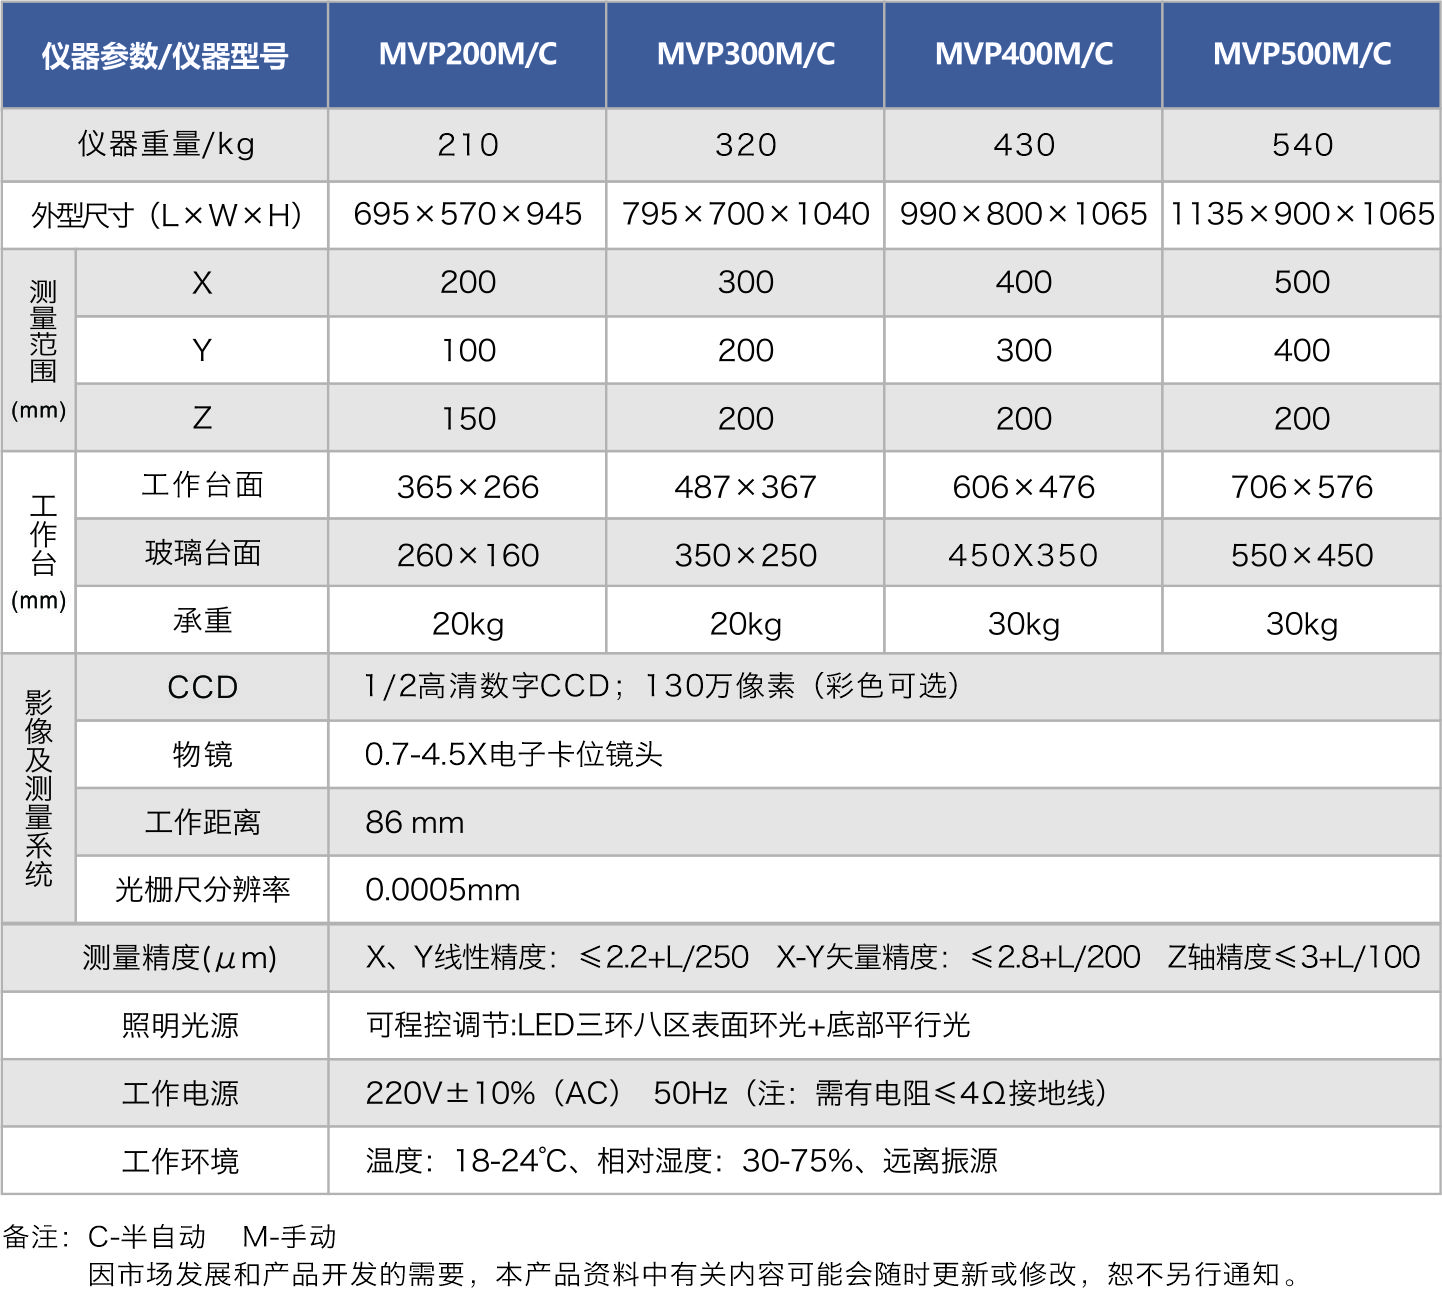Click the weight value 210
The height and width of the screenshot is (1289, 1442).
(x=467, y=145)
